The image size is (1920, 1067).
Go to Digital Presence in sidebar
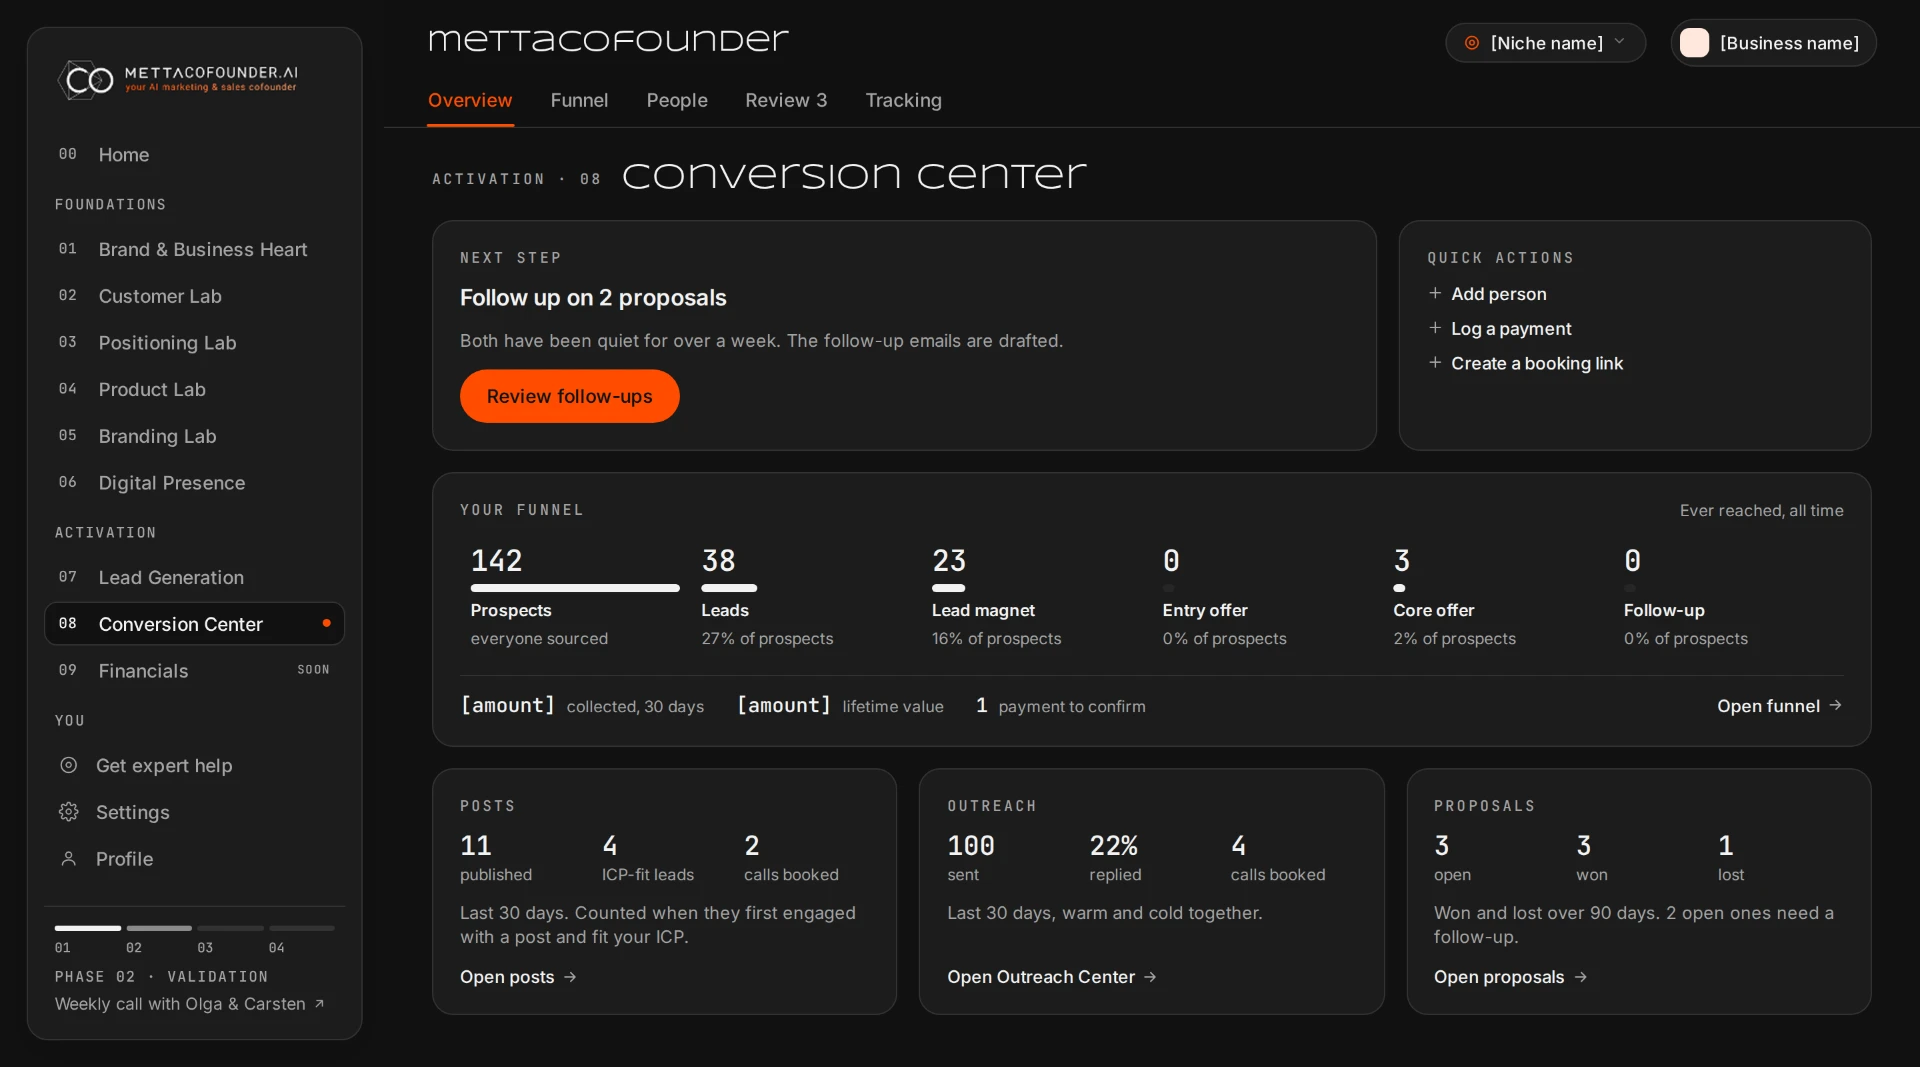(194, 483)
